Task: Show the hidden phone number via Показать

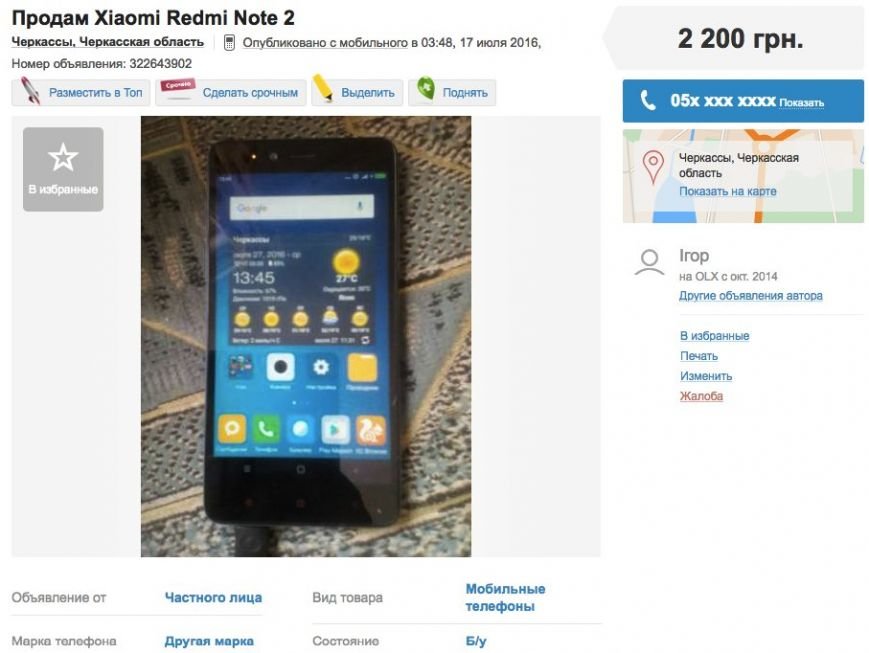Action: pos(801,103)
